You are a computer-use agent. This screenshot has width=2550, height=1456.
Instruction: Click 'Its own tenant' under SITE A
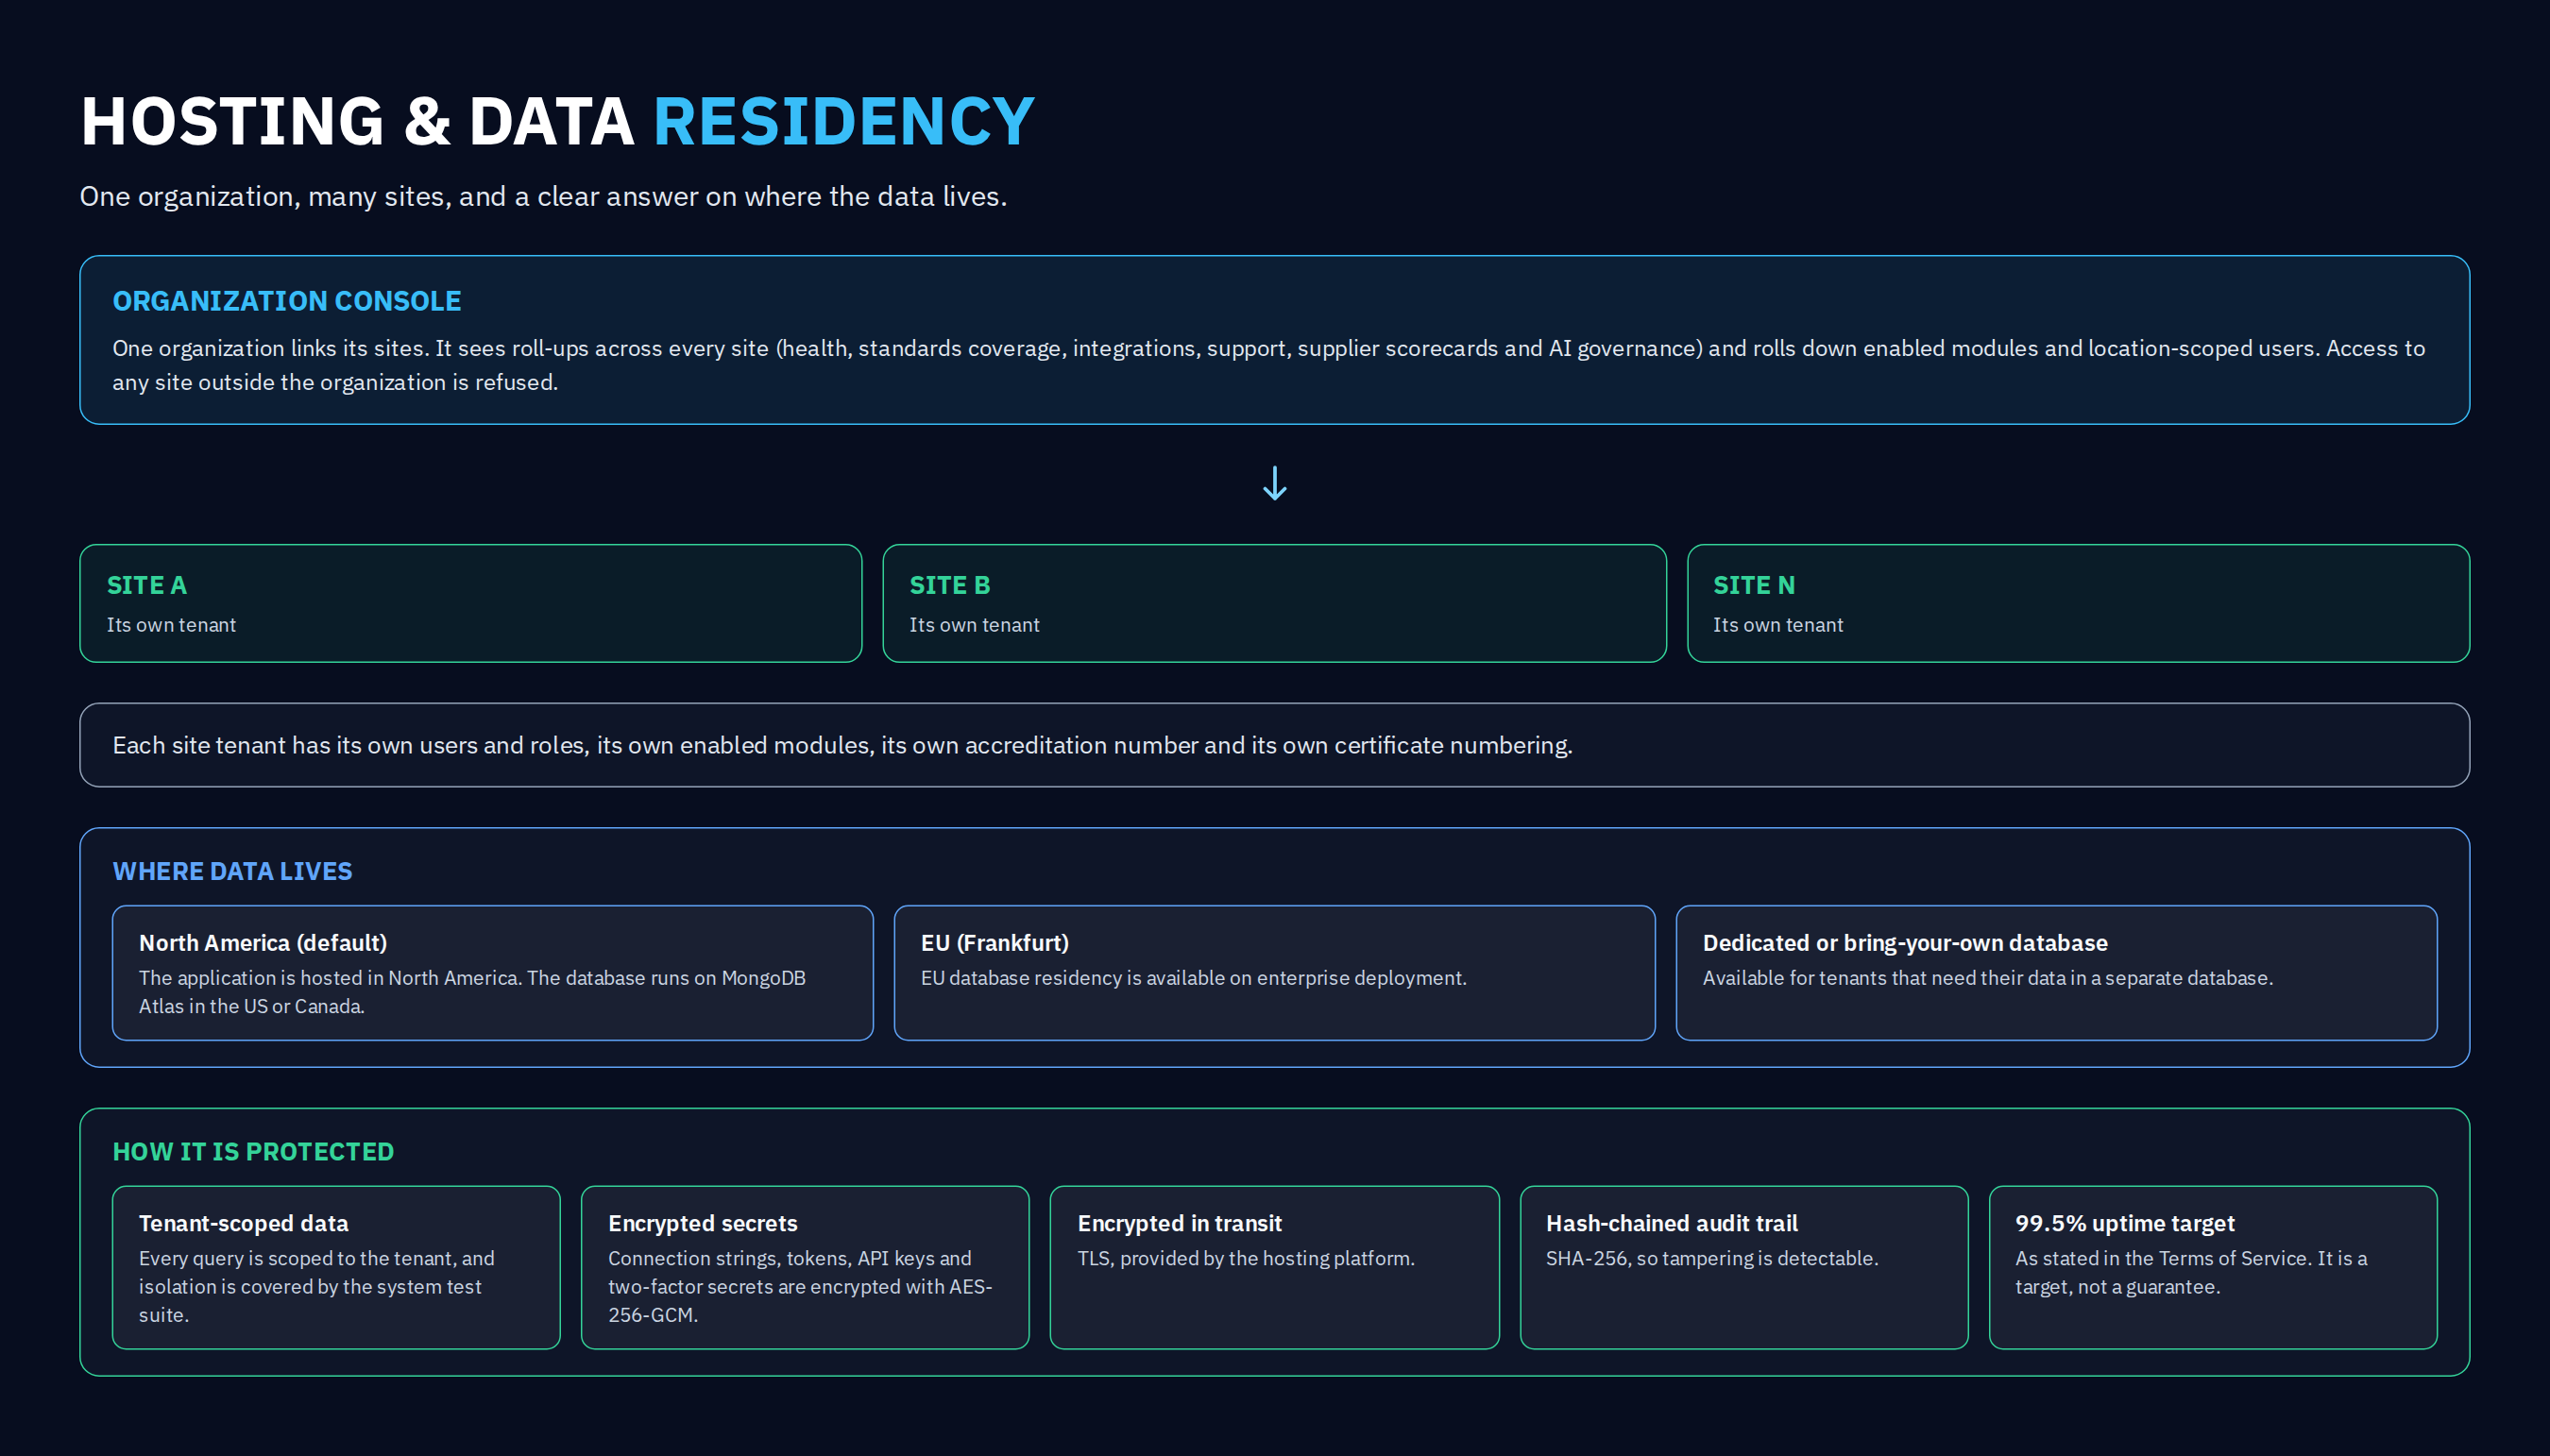[x=171, y=625]
